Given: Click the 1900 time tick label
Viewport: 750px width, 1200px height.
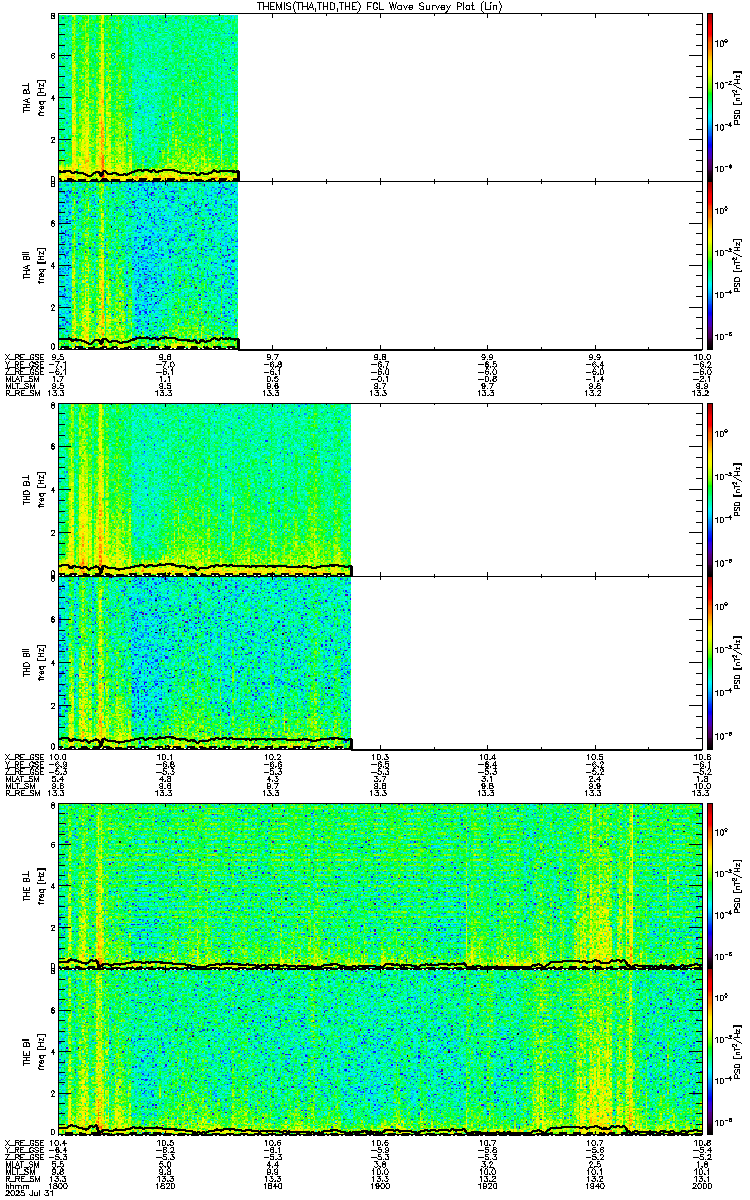Looking at the screenshot, I should pos(379,1186).
